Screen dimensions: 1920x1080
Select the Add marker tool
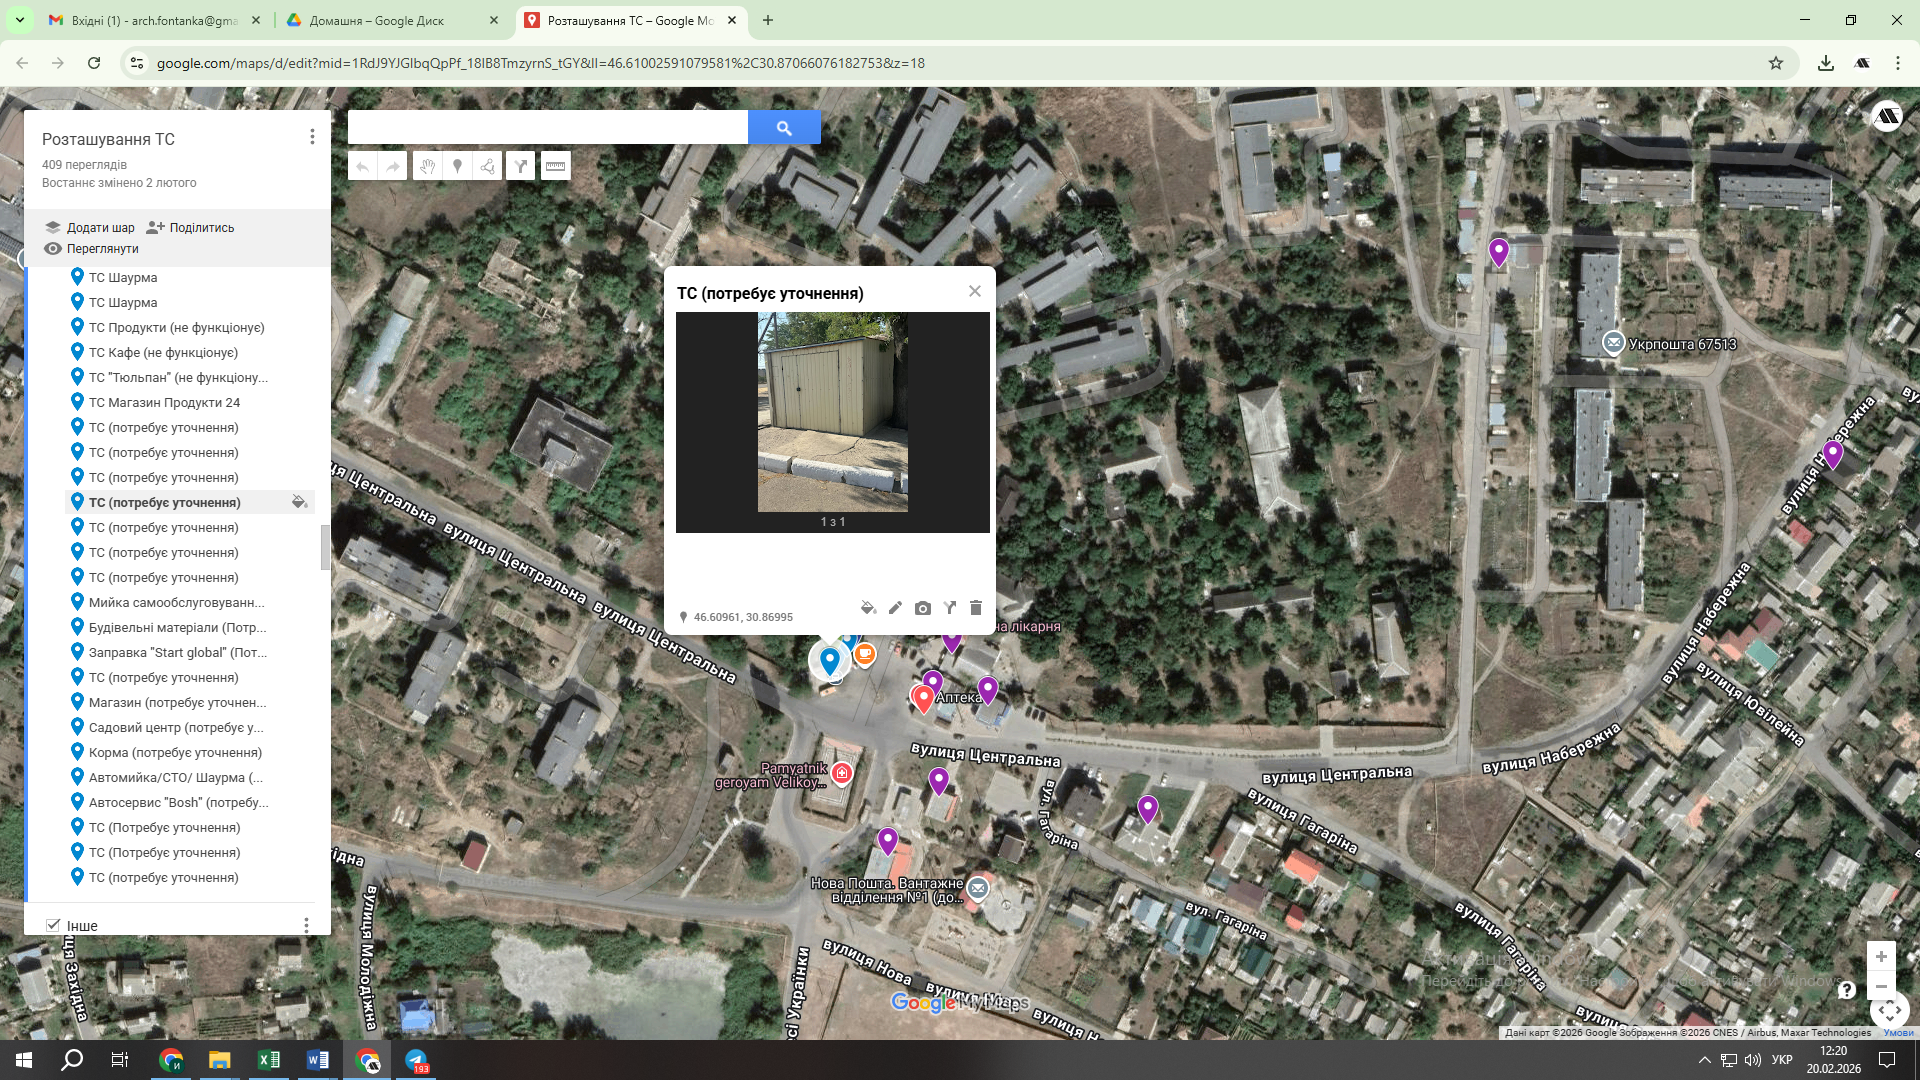(x=457, y=166)
